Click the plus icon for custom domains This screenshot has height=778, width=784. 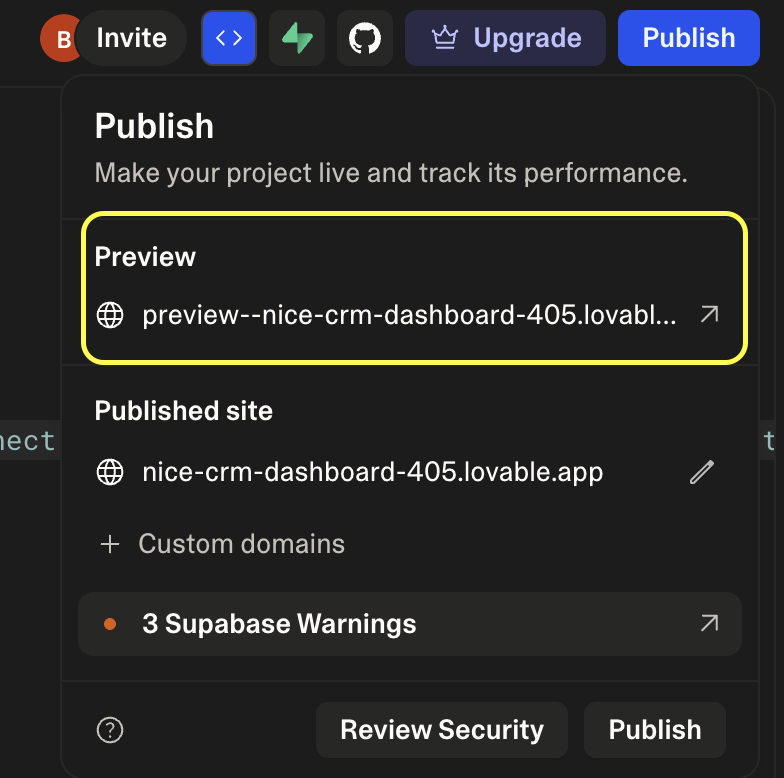(x=110, y=544)
